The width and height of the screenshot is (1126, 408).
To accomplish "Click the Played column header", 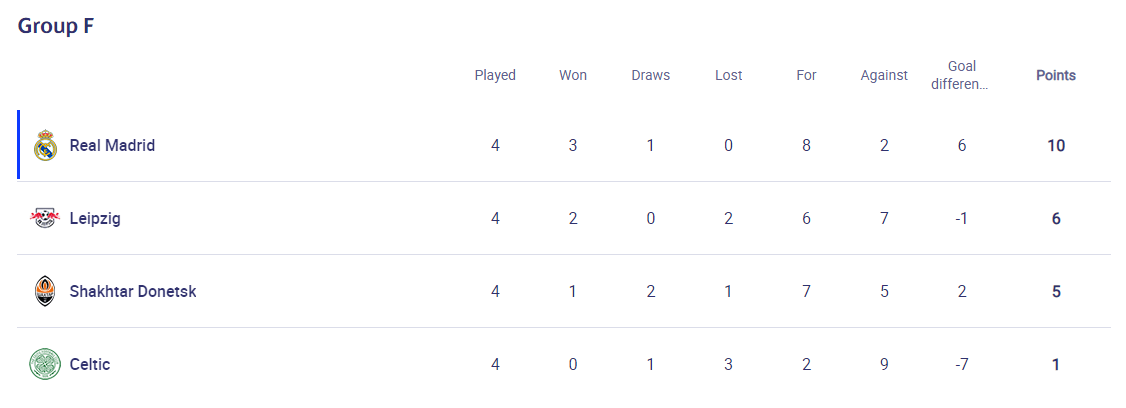I will click(x=495, y=75).
